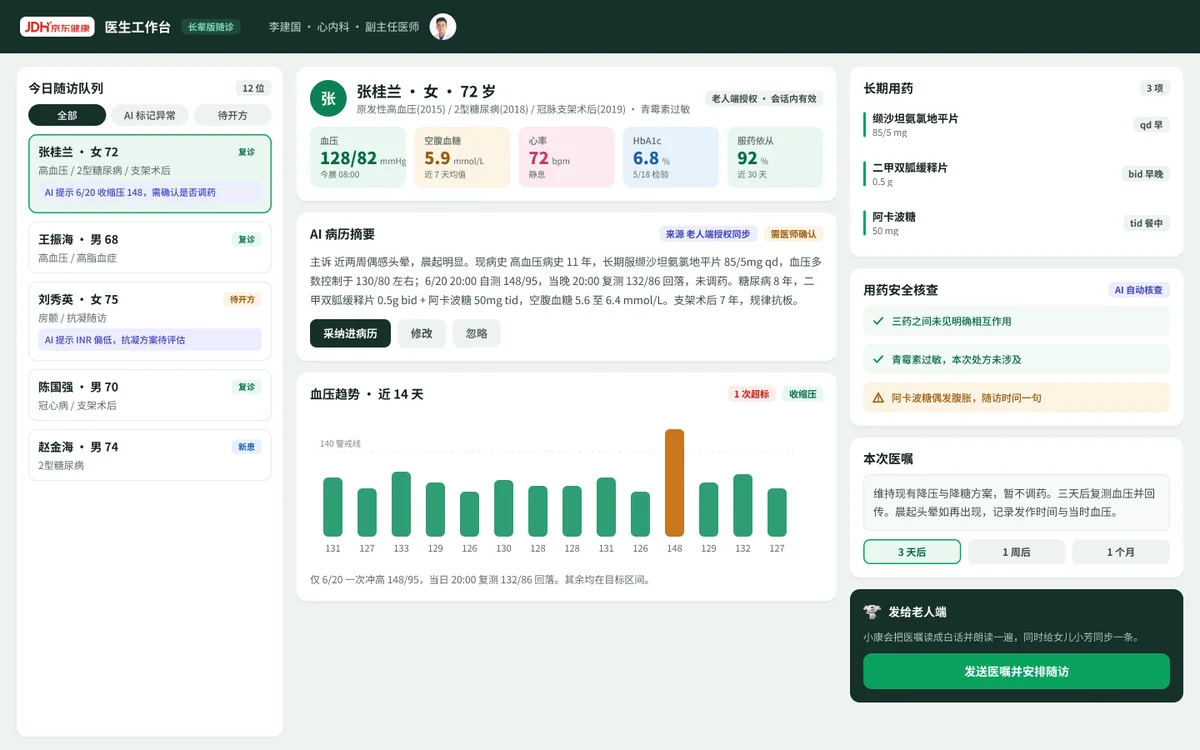The height and width of the screenshot is (750, 1200).
Task: Click into the 本次医嘱 text box
Action: (x=1016, y=503)
